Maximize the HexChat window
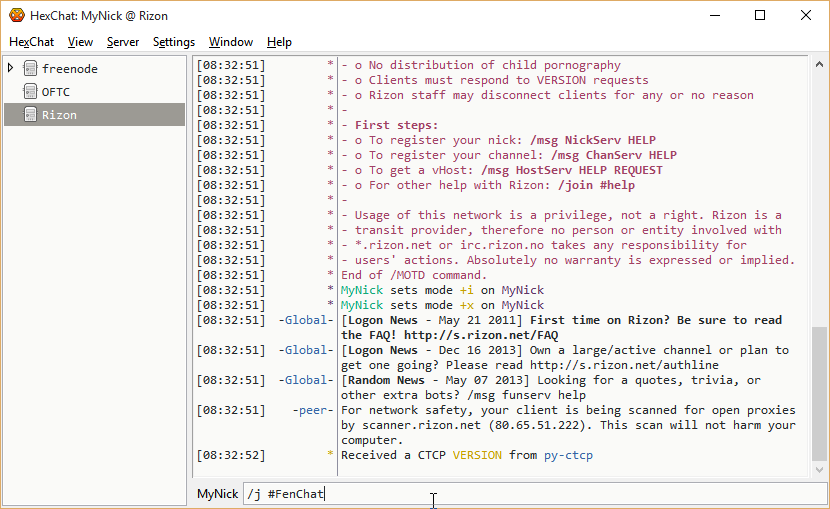The height and width of the screenshot is (509, 830). 760,15
